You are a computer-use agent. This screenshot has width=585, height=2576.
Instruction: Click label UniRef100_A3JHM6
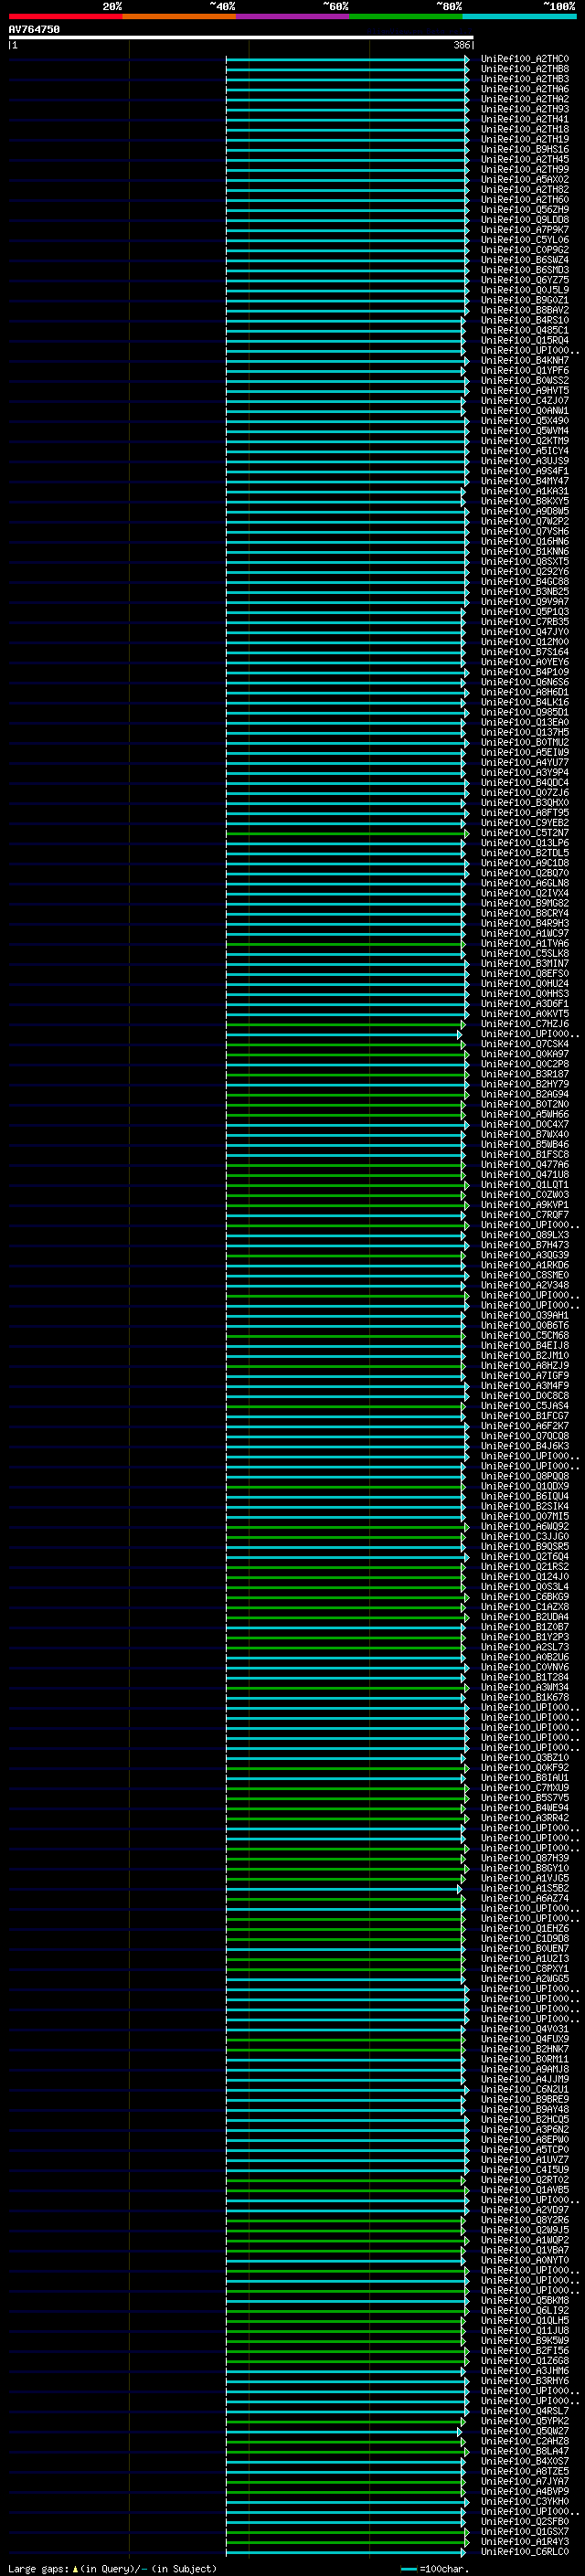525,2370
